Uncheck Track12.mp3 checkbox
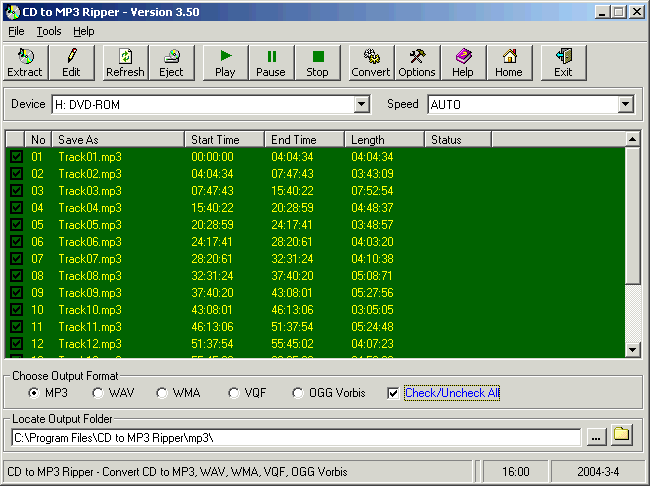The image size is (650, 486). coord(17,344)
